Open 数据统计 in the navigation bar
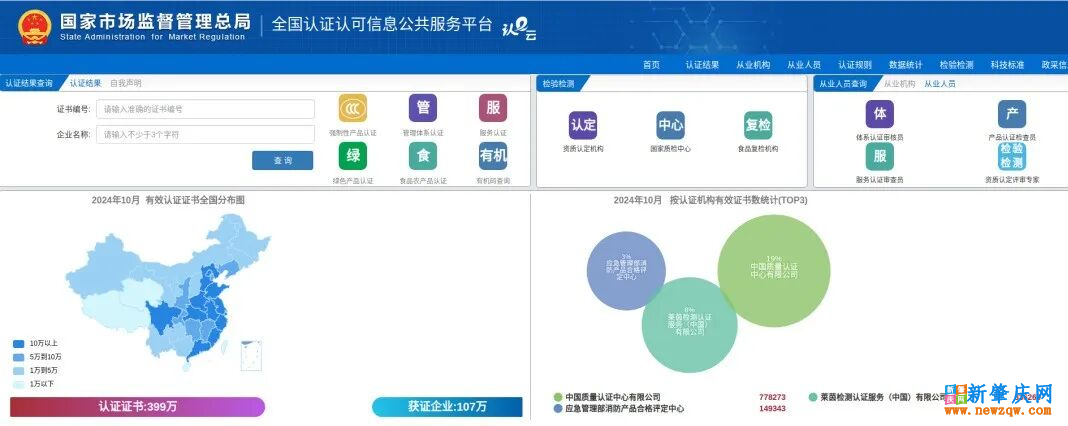Image resolution: width=1068 pixels, height=426 pixels. (x=905, y=65)
